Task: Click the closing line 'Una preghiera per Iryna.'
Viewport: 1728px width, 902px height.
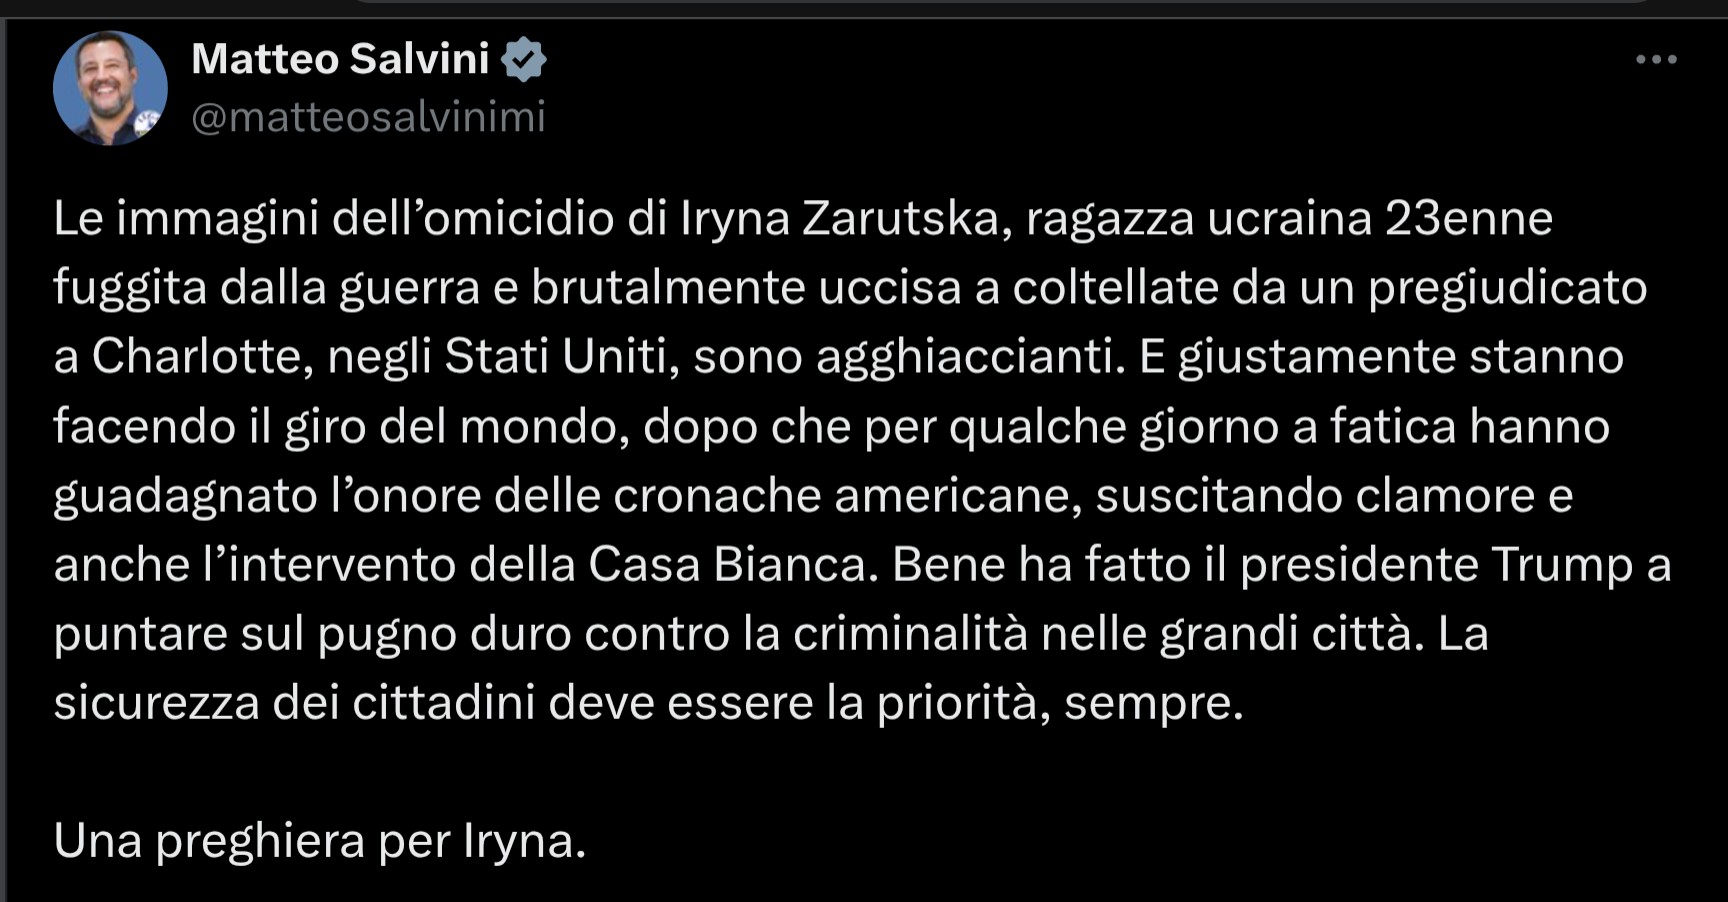Action: (x=320, y=841)
